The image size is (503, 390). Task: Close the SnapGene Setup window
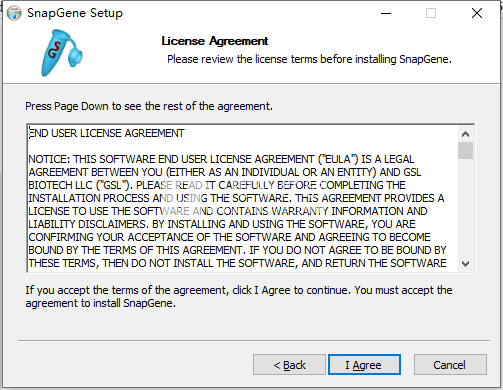[477, 13]
